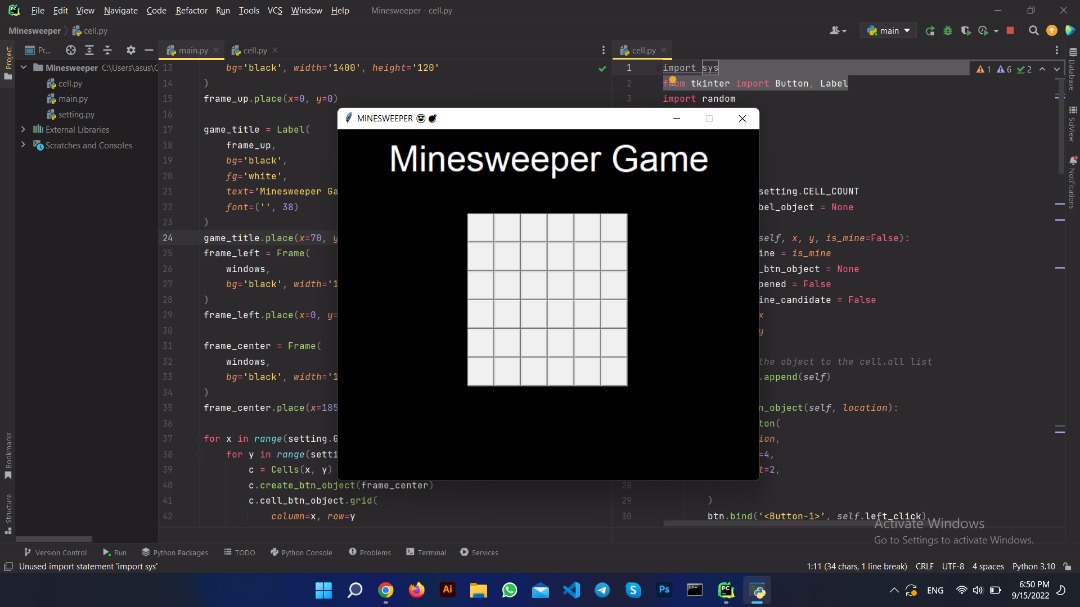This screenshot has height=607, width=1080.
Task: Open the Python Packages tool window
Action: click(175, 552)
